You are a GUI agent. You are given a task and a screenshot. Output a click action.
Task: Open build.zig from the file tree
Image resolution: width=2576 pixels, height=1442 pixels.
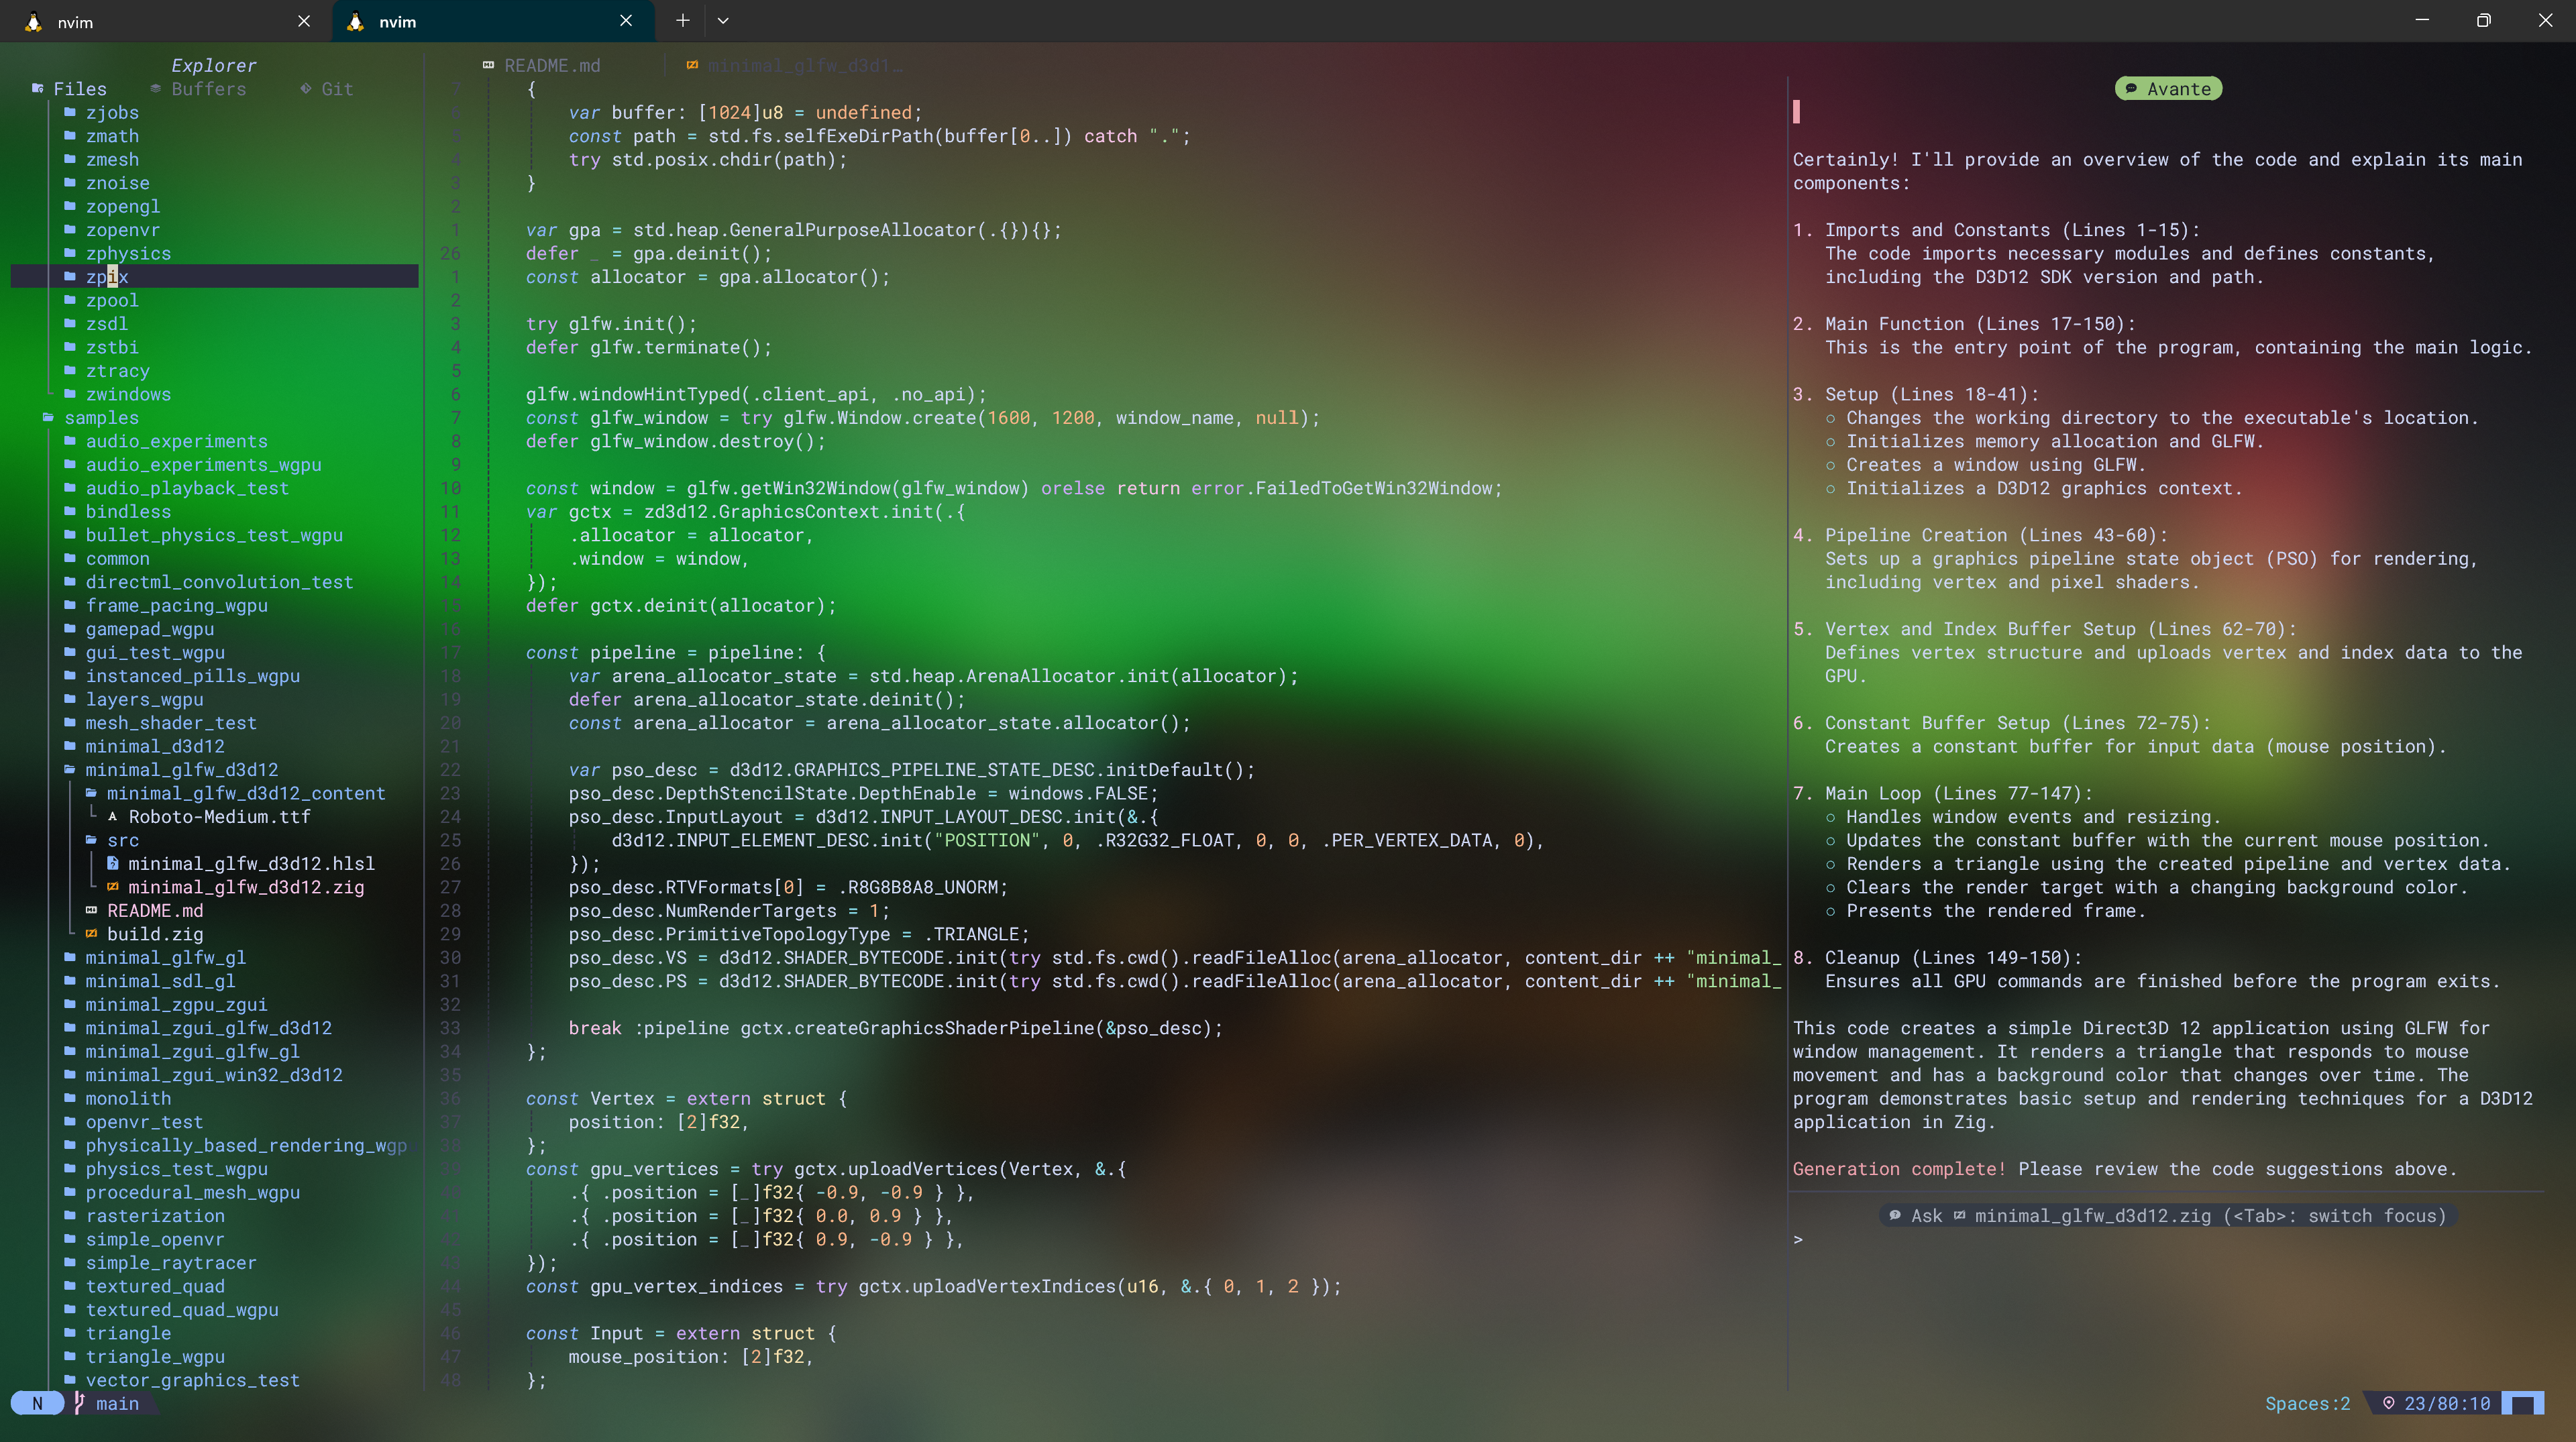155,934
